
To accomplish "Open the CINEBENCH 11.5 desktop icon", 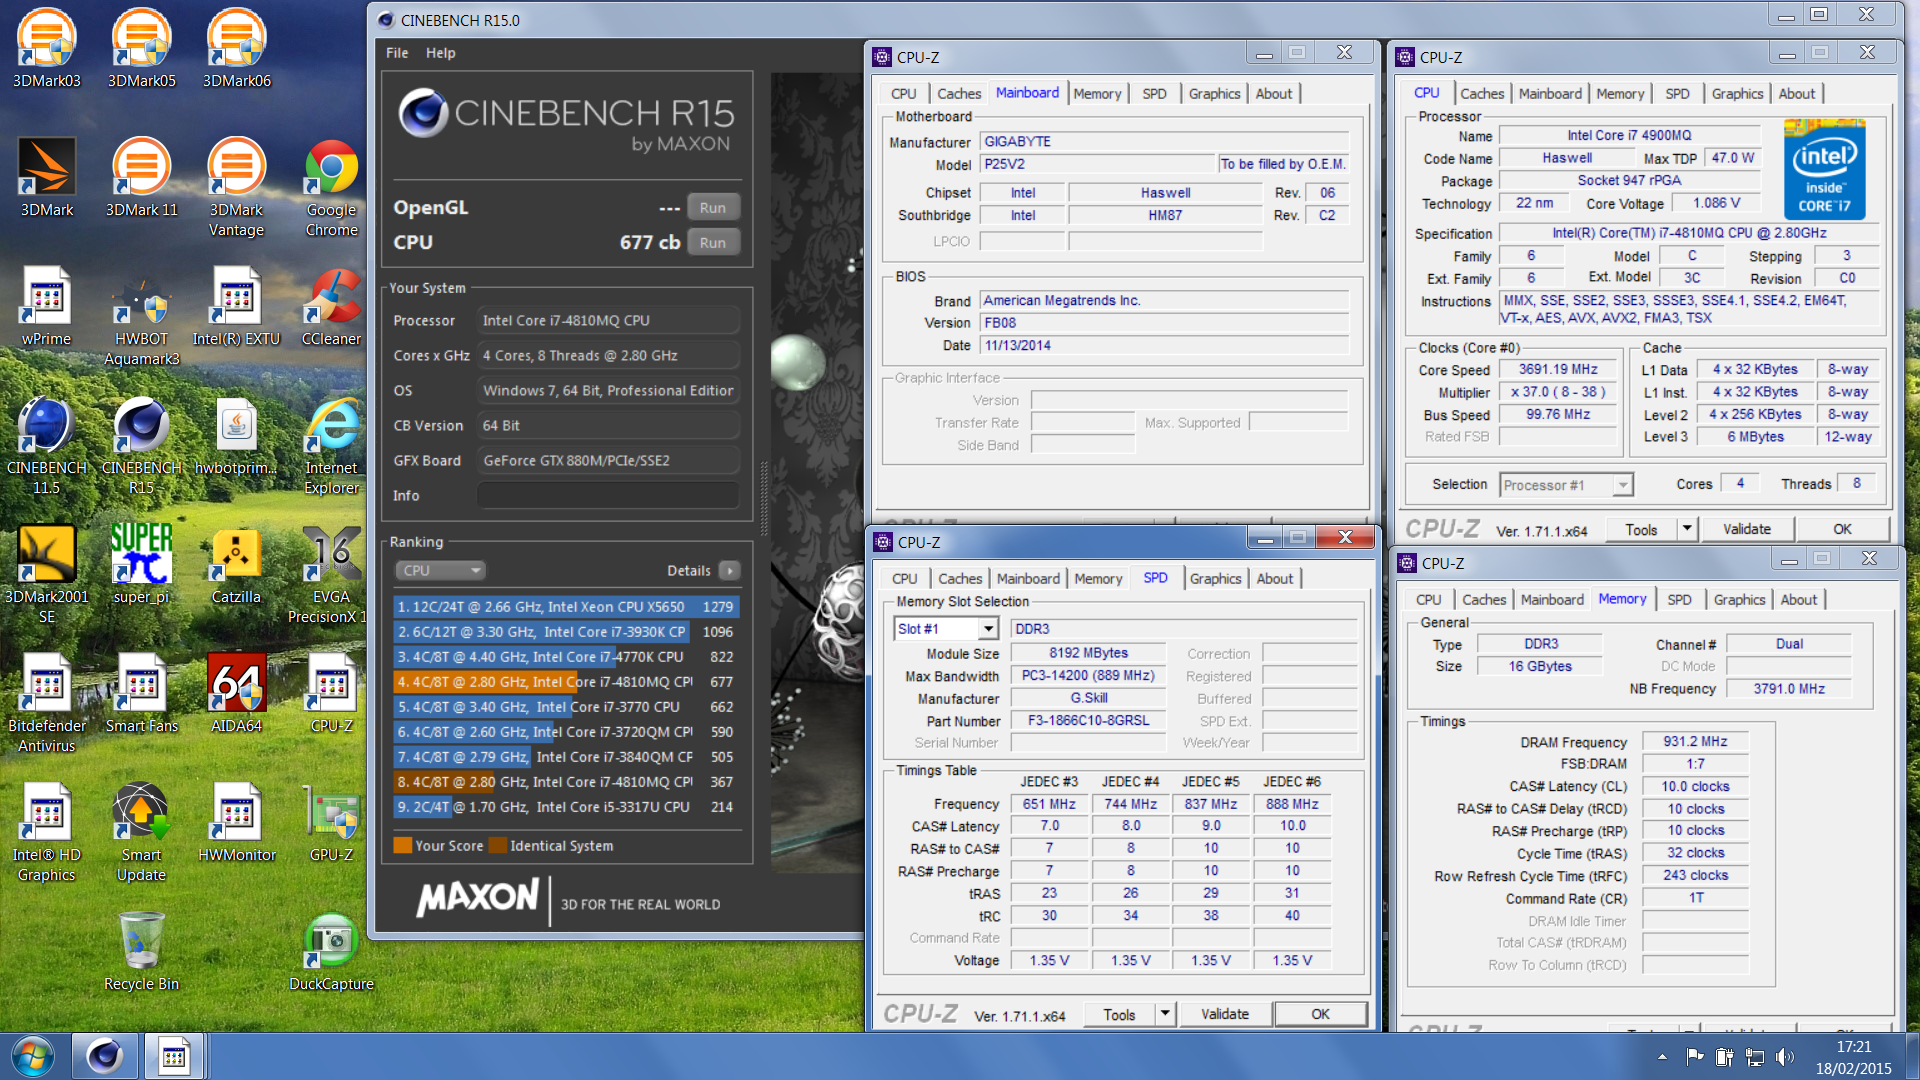I will 47,446.
